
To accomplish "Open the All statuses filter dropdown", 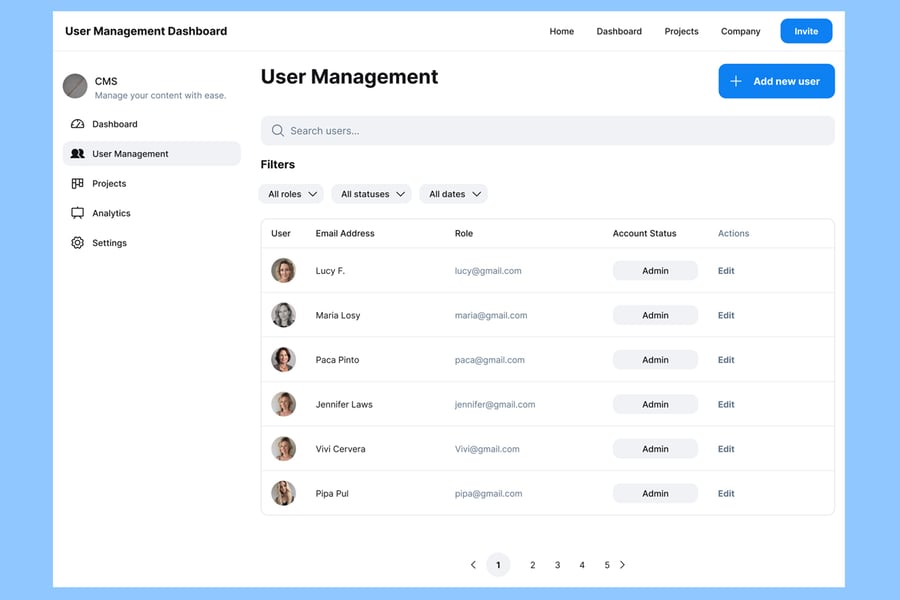I will [370, 194].
